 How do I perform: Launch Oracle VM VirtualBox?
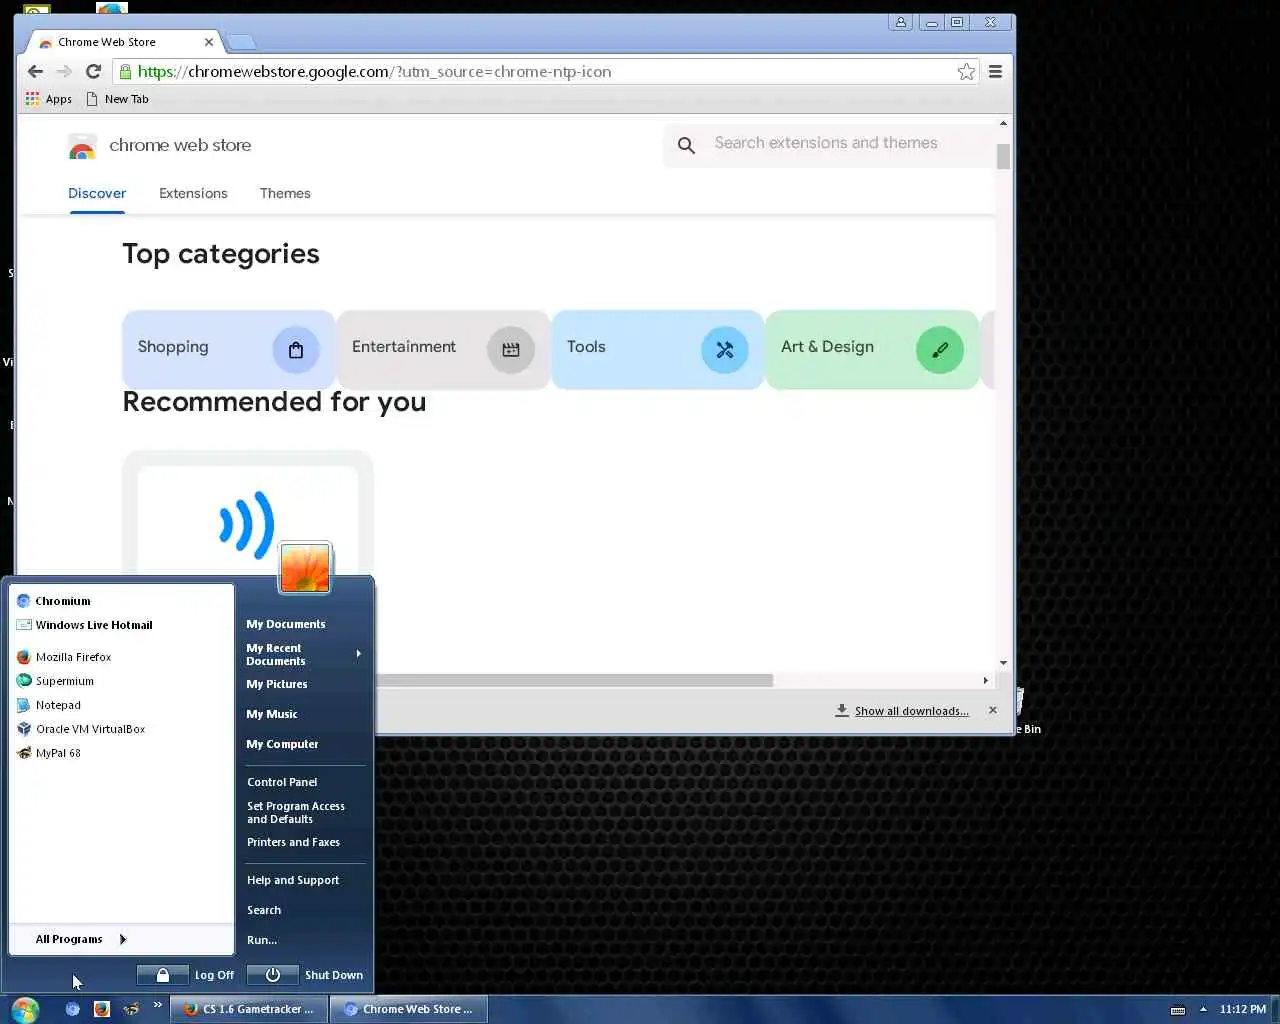(x=81, y=729)
